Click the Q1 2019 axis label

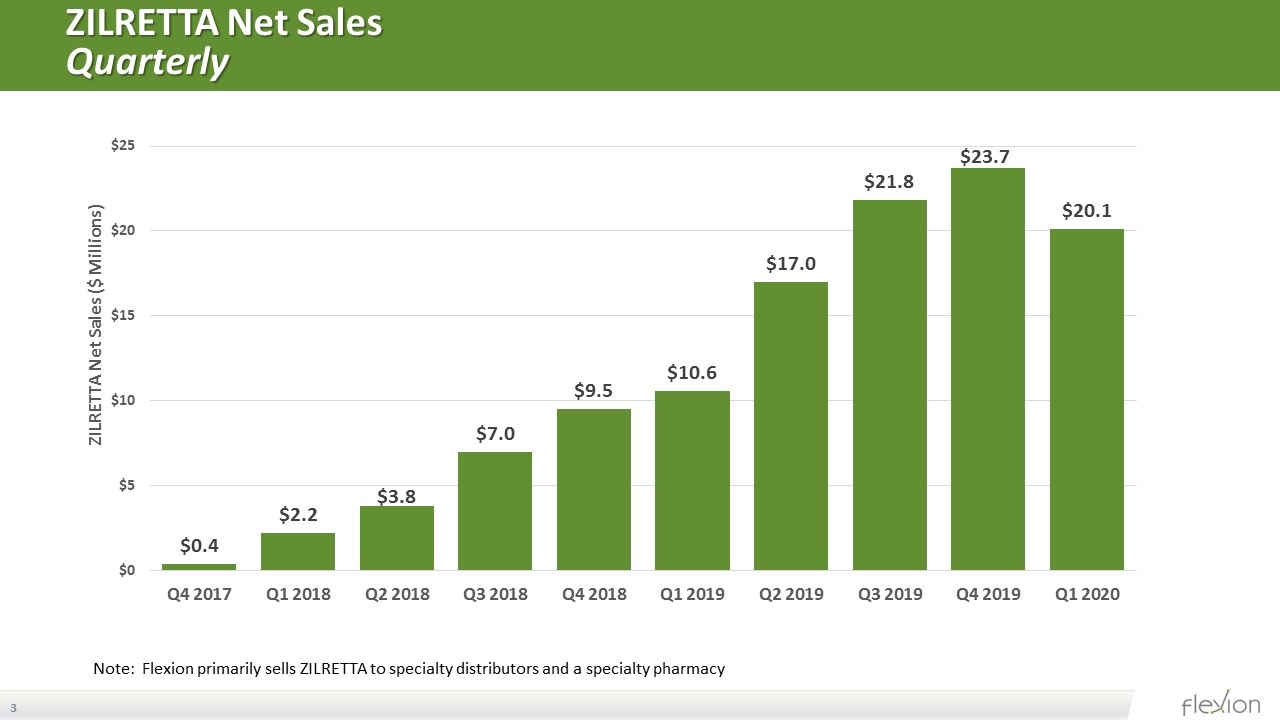click(692, 594)
